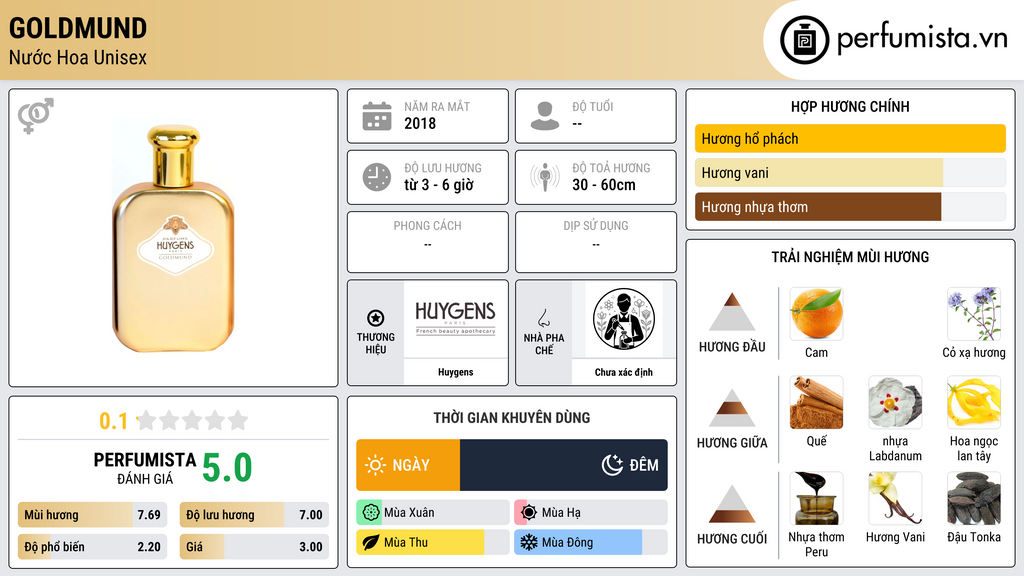
Task: Click the Thời gian khuyên dùng heading
Action: click(512, 417)
